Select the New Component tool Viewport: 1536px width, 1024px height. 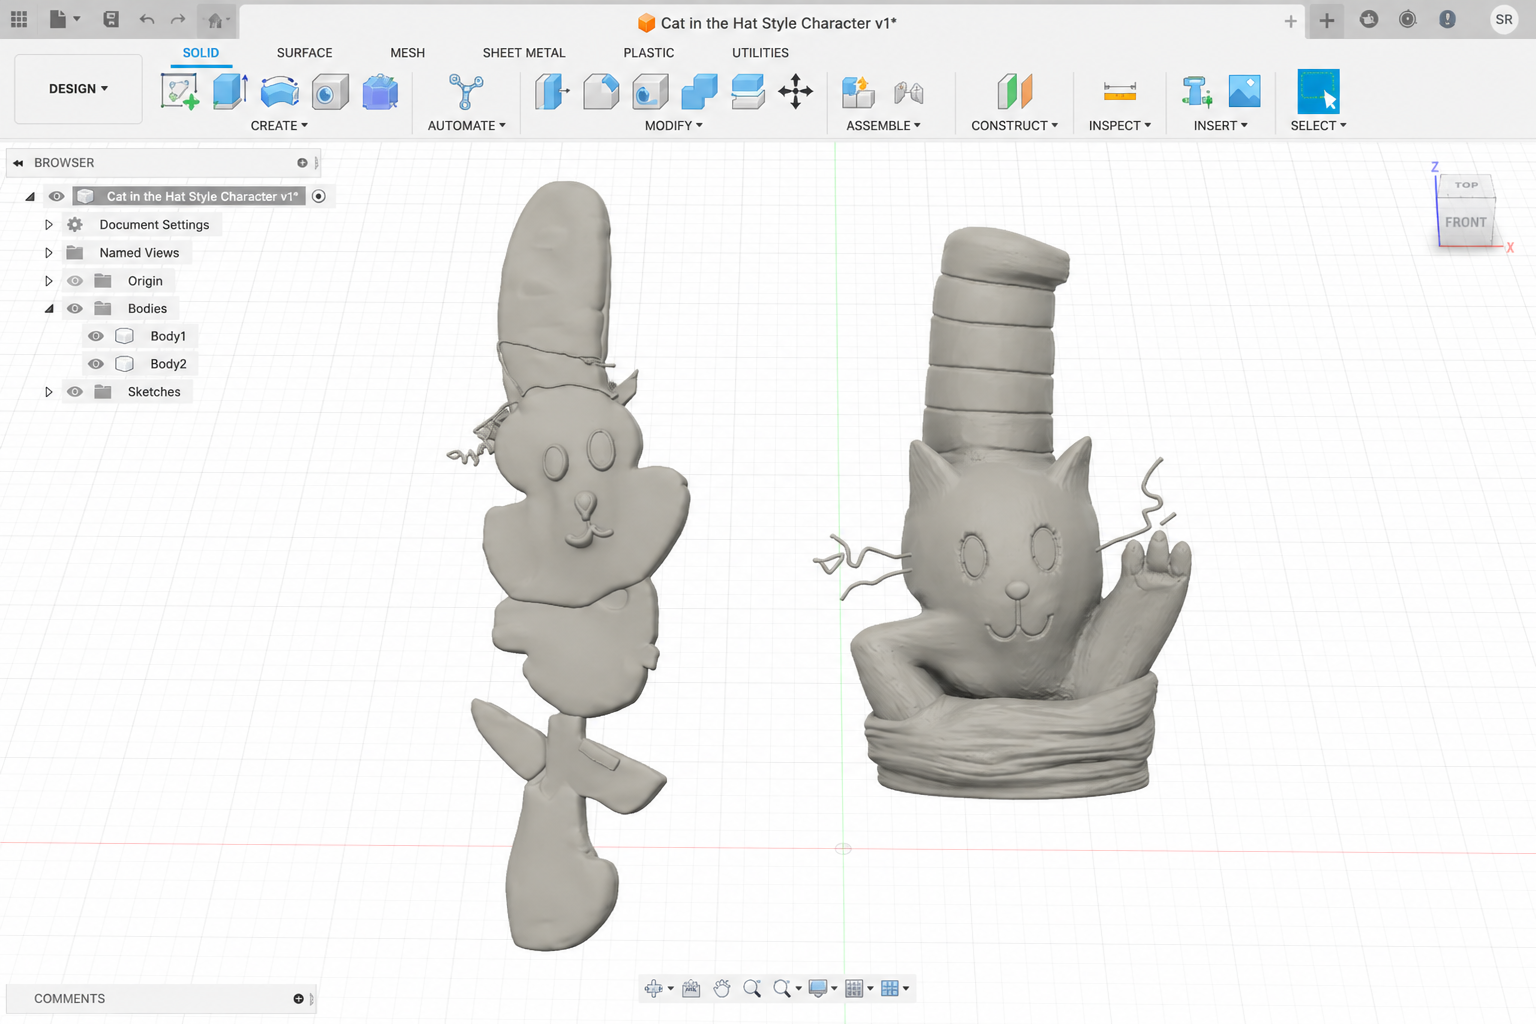coord(858,91)
